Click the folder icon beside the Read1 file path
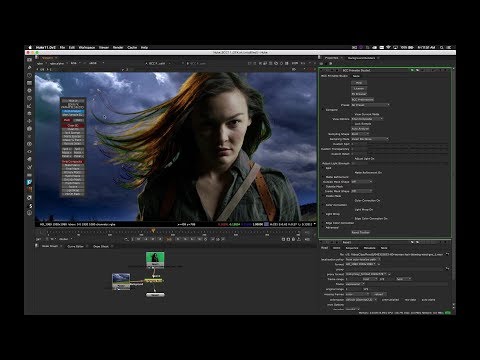Image resolution: width=480 pixels, height=360 pixels. [x=447, y=254]
